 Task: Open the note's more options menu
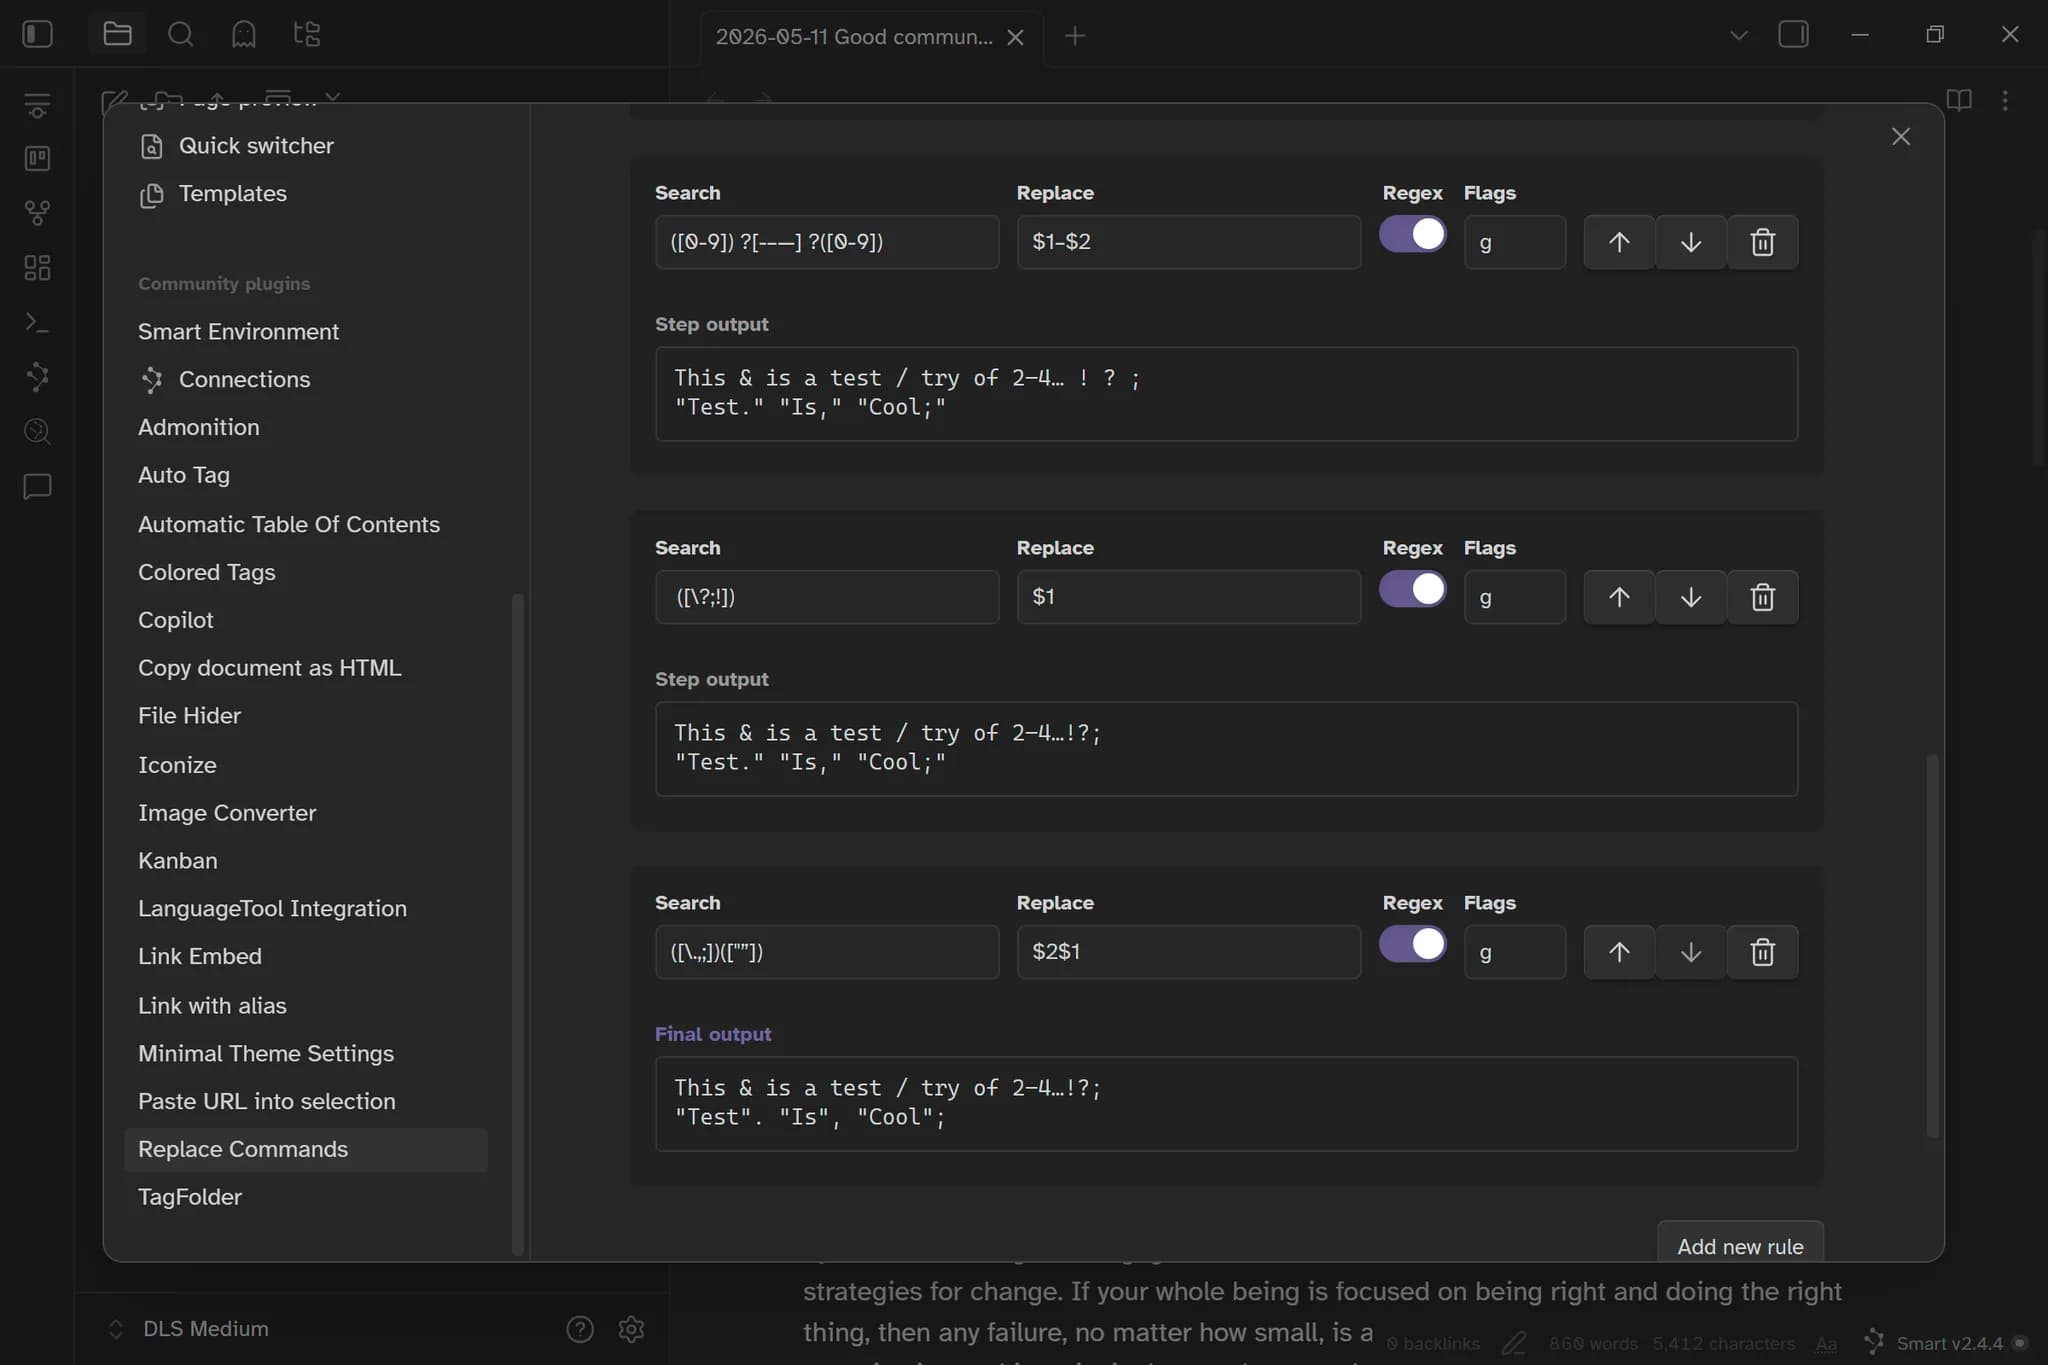(x=2005, y=100)
